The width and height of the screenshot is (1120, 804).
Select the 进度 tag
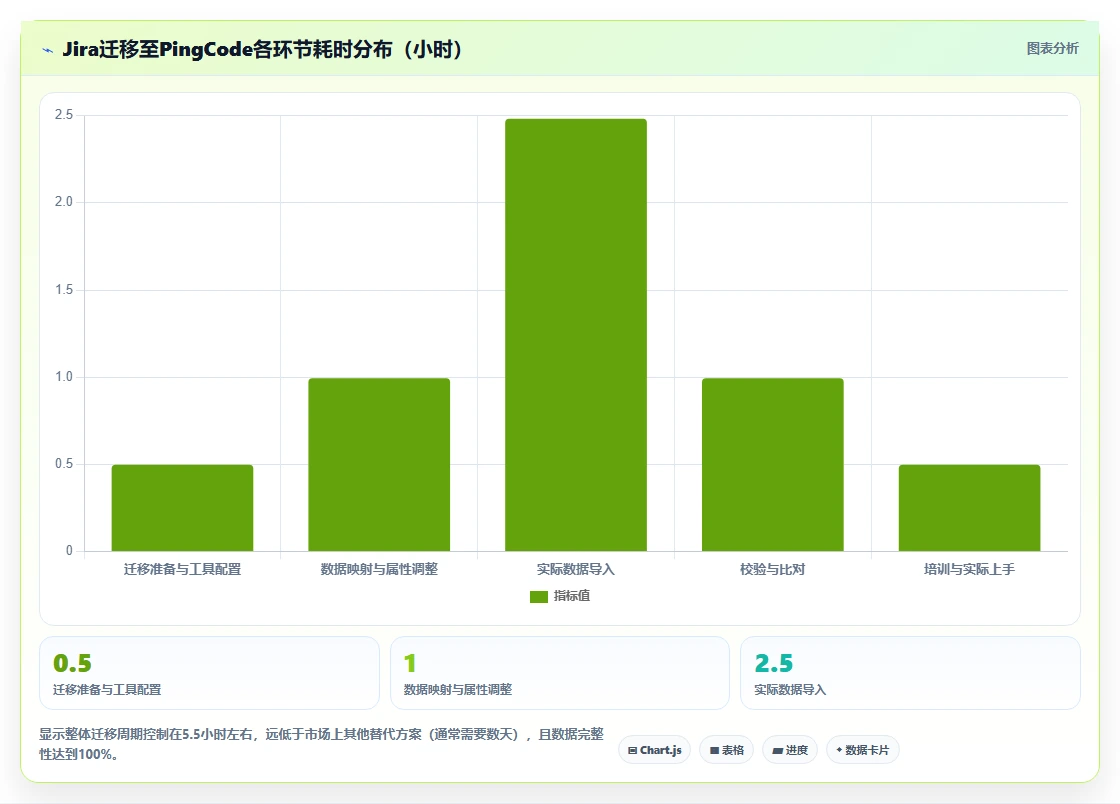pyautogui.click(x=790, y=750)
